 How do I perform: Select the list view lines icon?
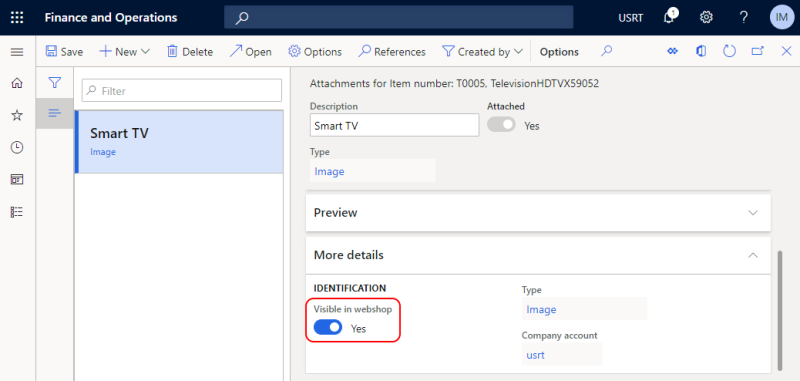pyautogui.click(x=55, y=113)
